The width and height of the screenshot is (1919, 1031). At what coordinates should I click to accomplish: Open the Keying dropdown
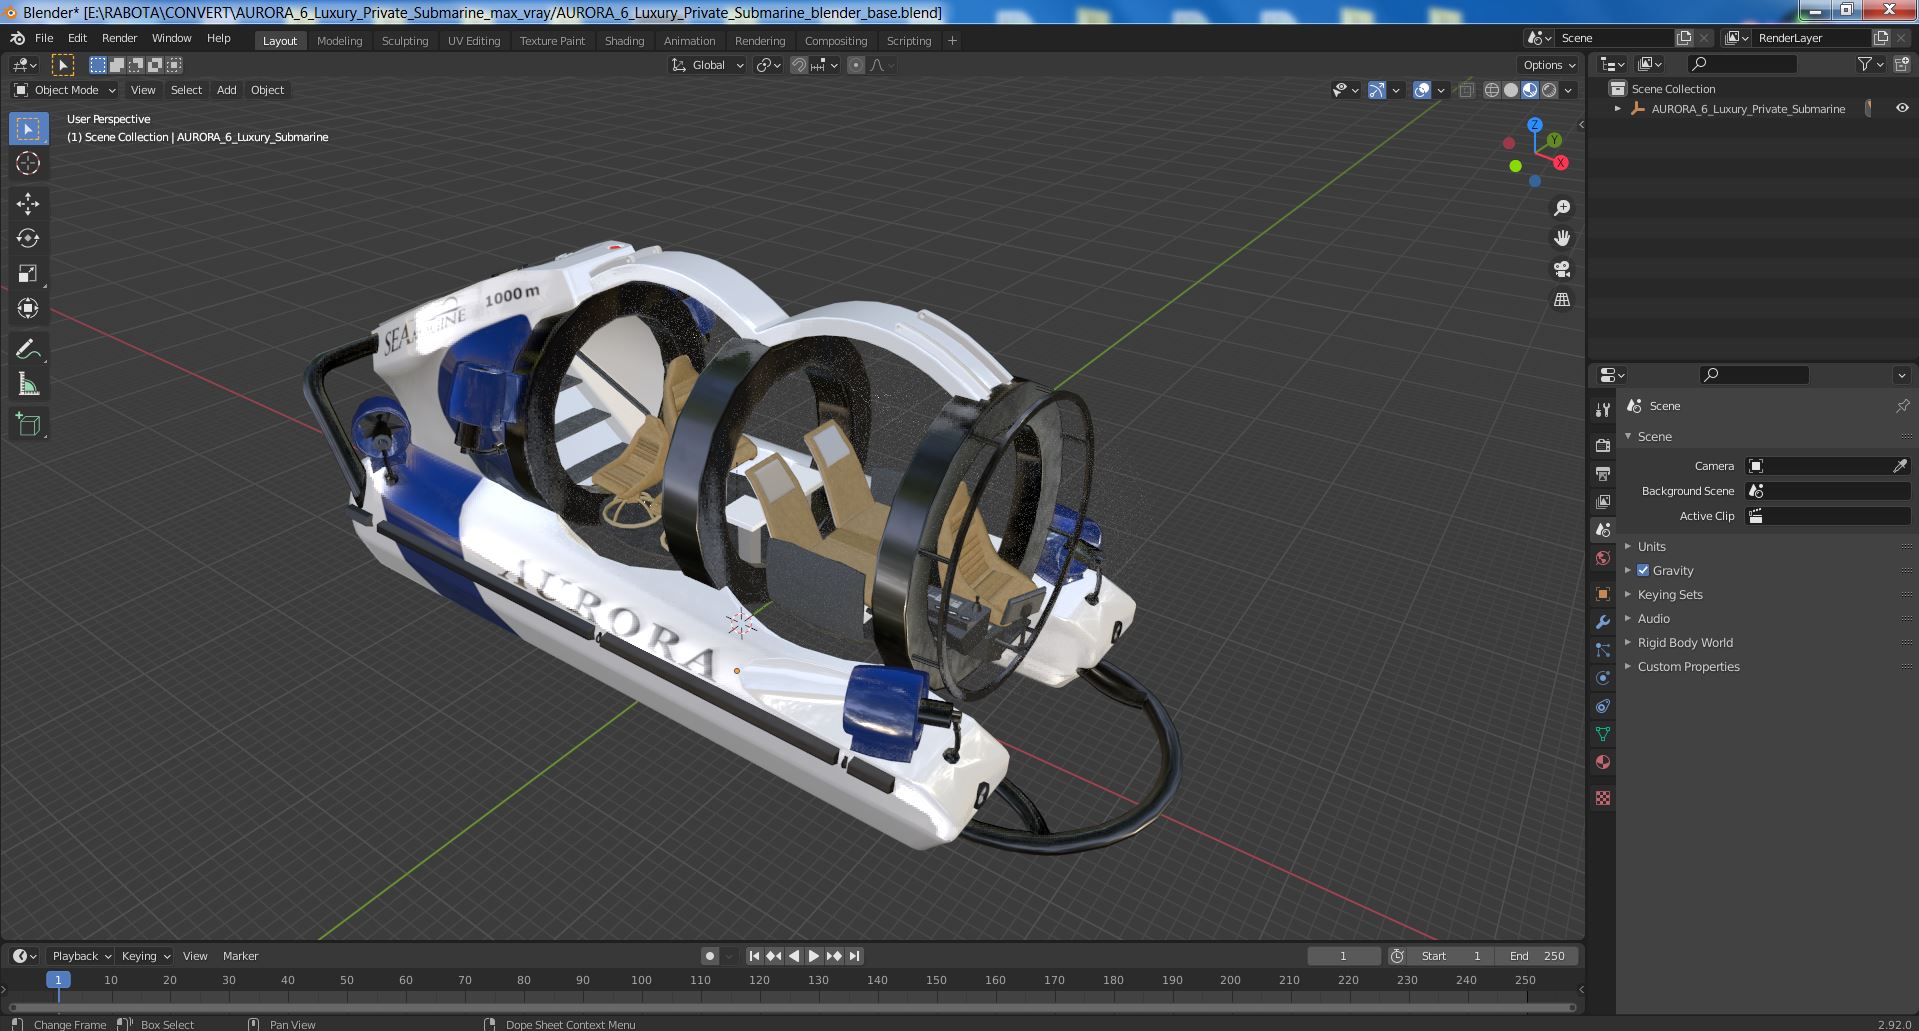click(x=145, y=956)
